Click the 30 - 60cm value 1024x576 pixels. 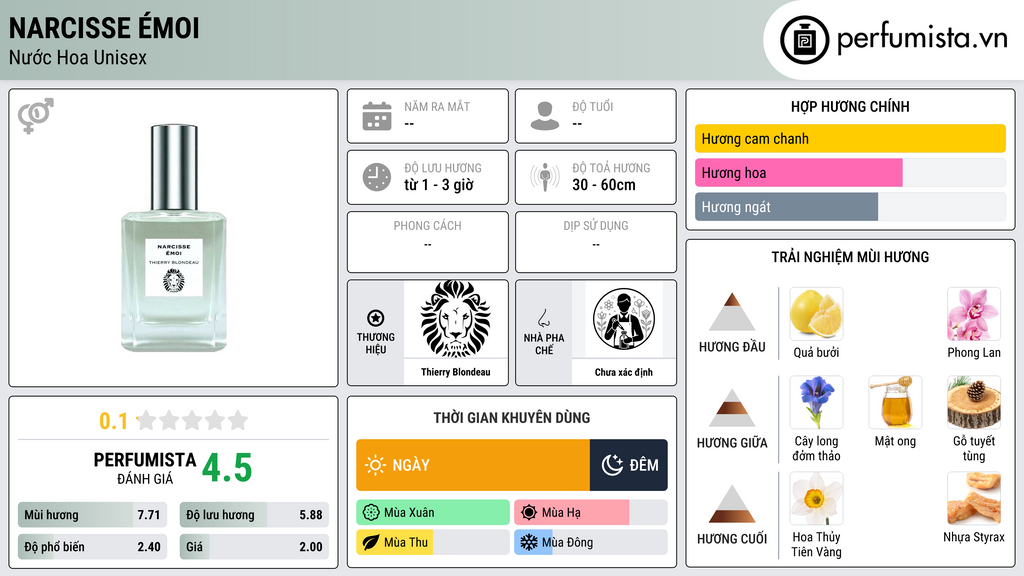click(603, 185)
